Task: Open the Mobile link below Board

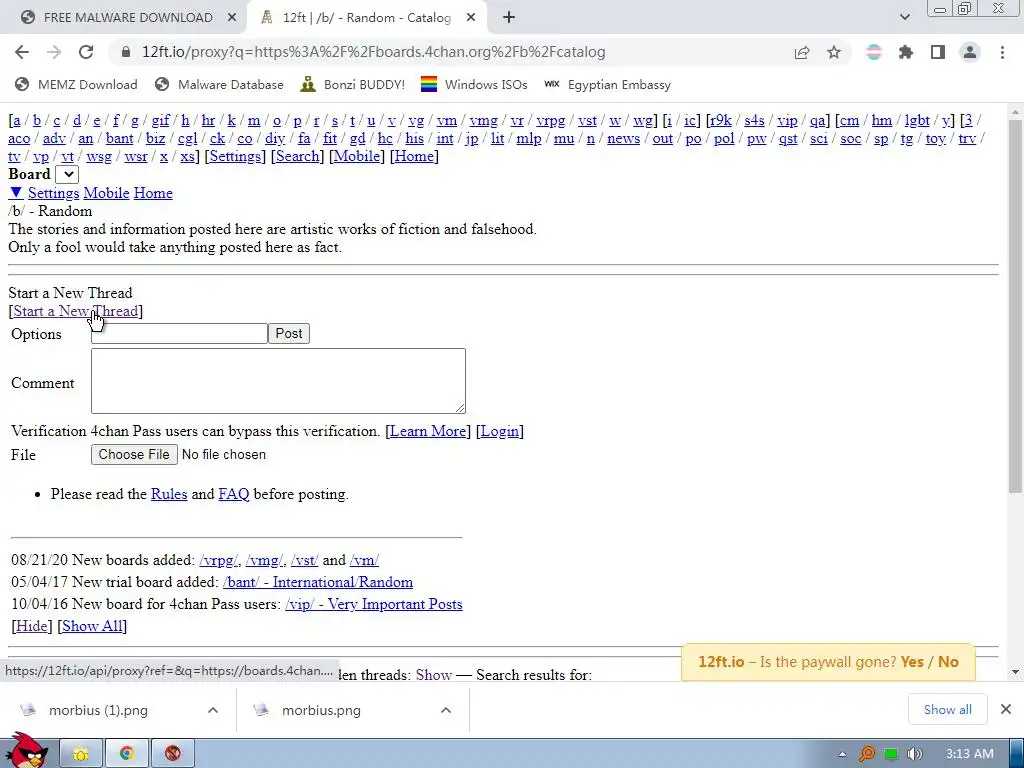Action: tap(106, 193)
